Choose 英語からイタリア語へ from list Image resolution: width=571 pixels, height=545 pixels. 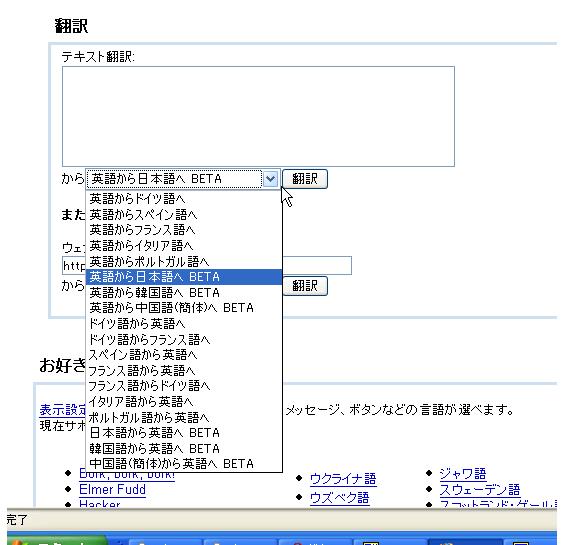184,246
